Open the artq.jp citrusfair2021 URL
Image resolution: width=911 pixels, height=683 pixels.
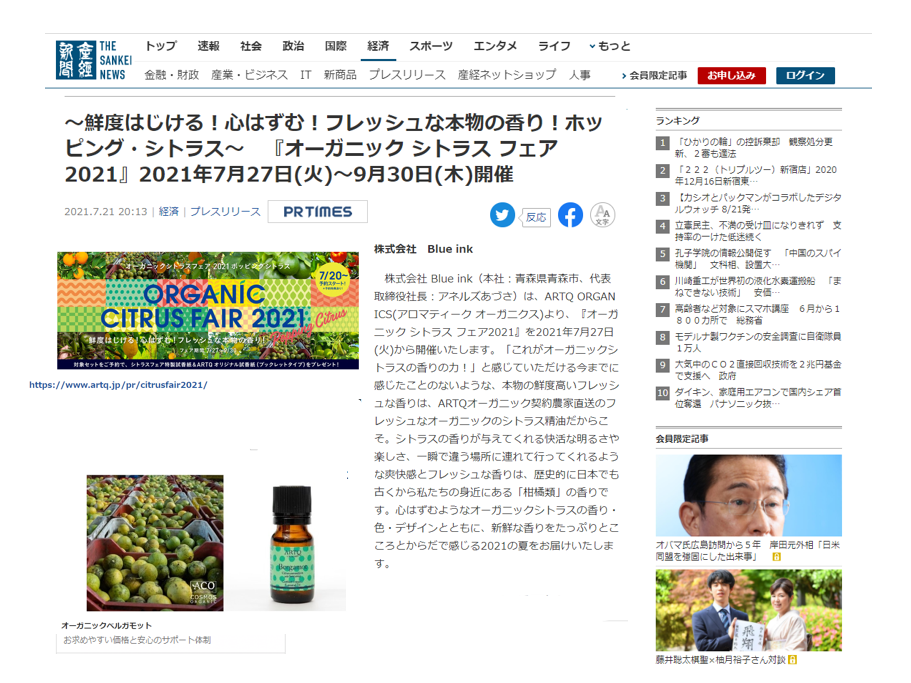[118, 385]
